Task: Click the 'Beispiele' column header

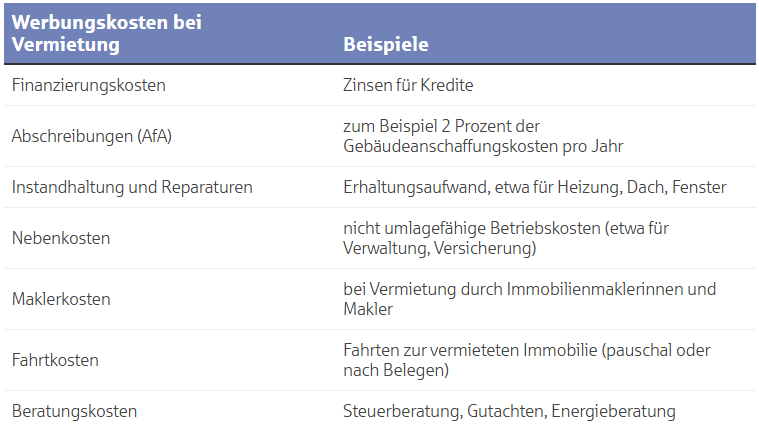Action: tap(386, 45)
